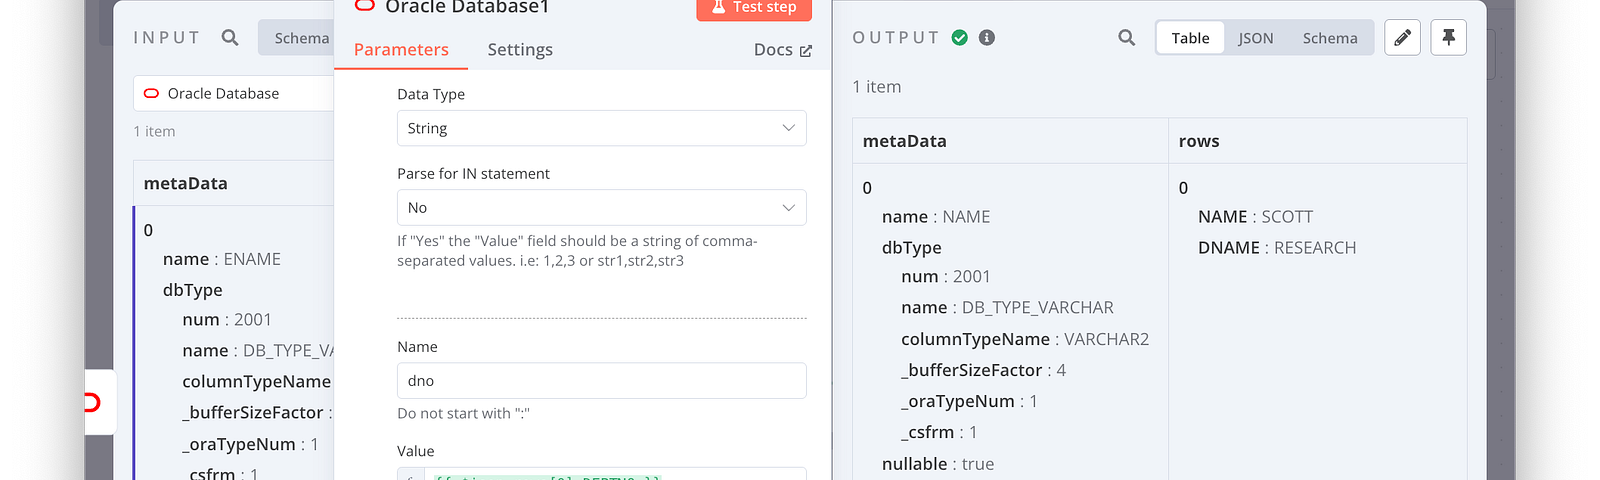The height and width of the screenshot is (480, 1600).
Task: Click the green output success checkmark
Action: point(960,38)
